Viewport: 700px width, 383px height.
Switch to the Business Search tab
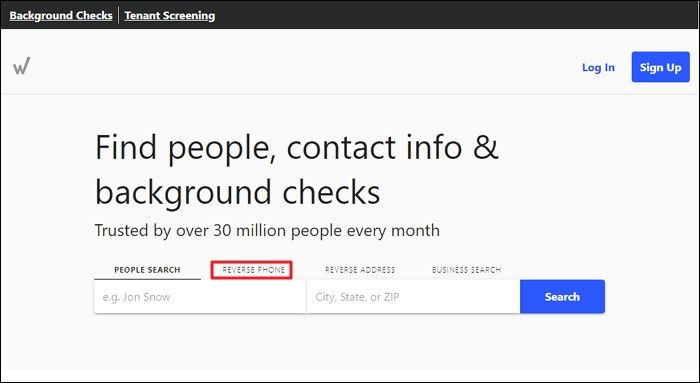click(466, 270)
